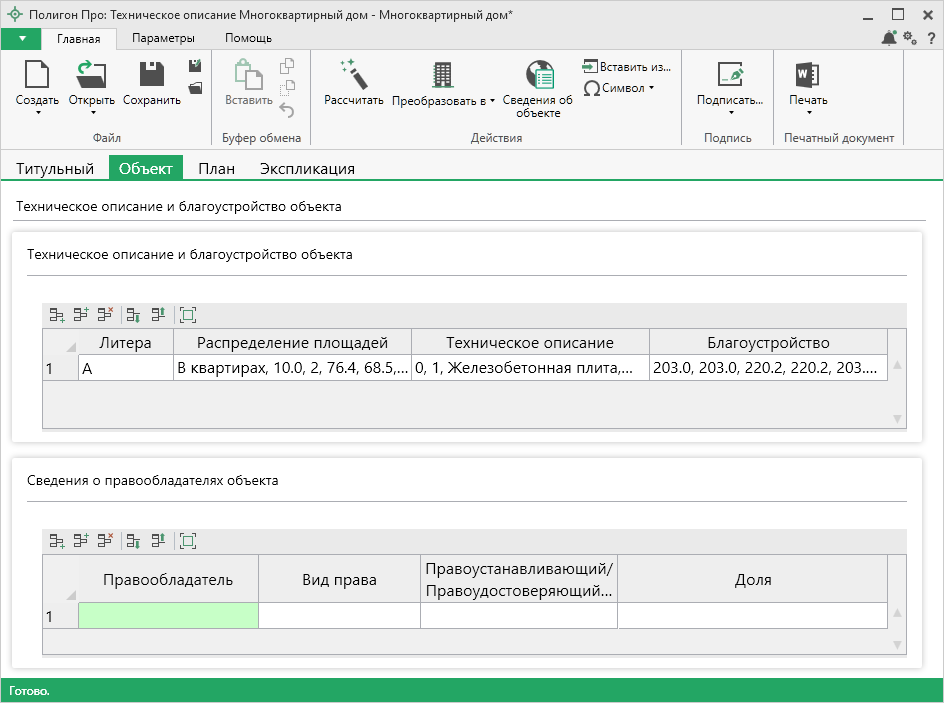Click the green Правообладатель cell in row 1
Image resolution: width=944 pixels, height=703 pixels.
pos(168,616)
